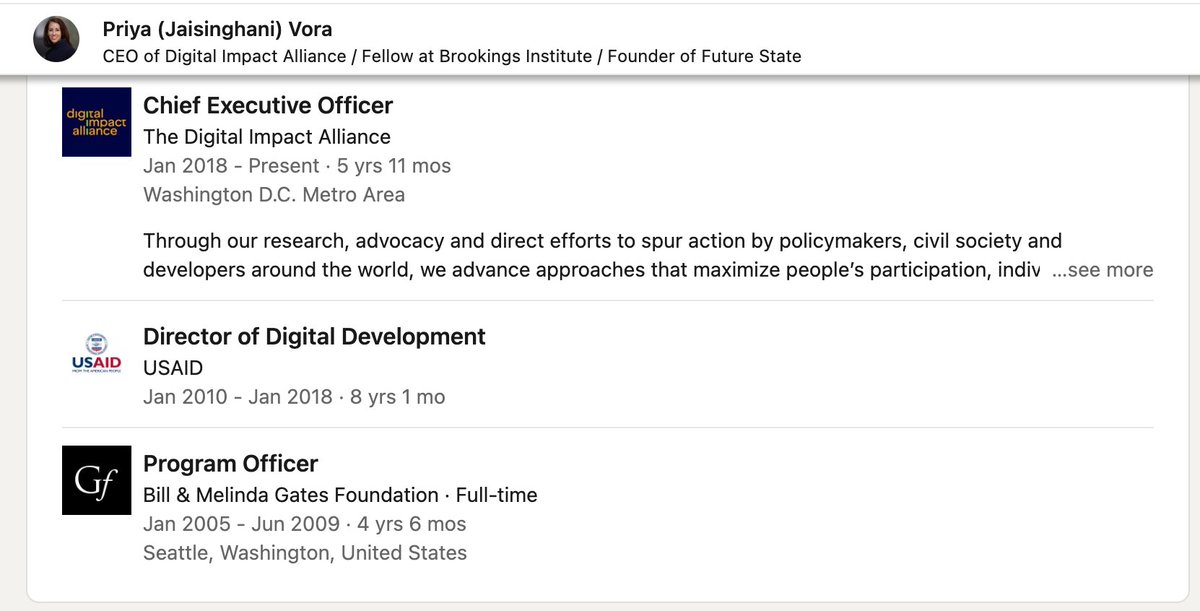Open The Digital Impact Alliance company name

tap(267, 136)
